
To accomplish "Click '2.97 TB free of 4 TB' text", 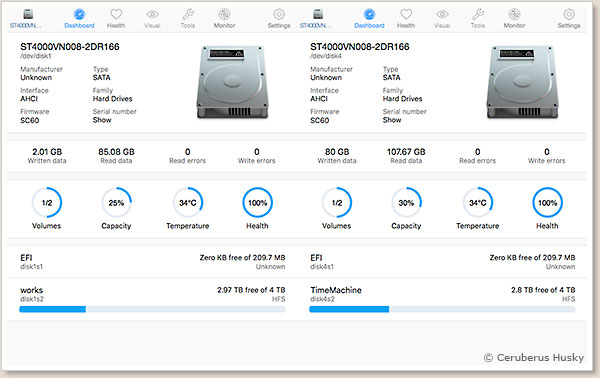I will pyautogui.click(x=251, y=290).
